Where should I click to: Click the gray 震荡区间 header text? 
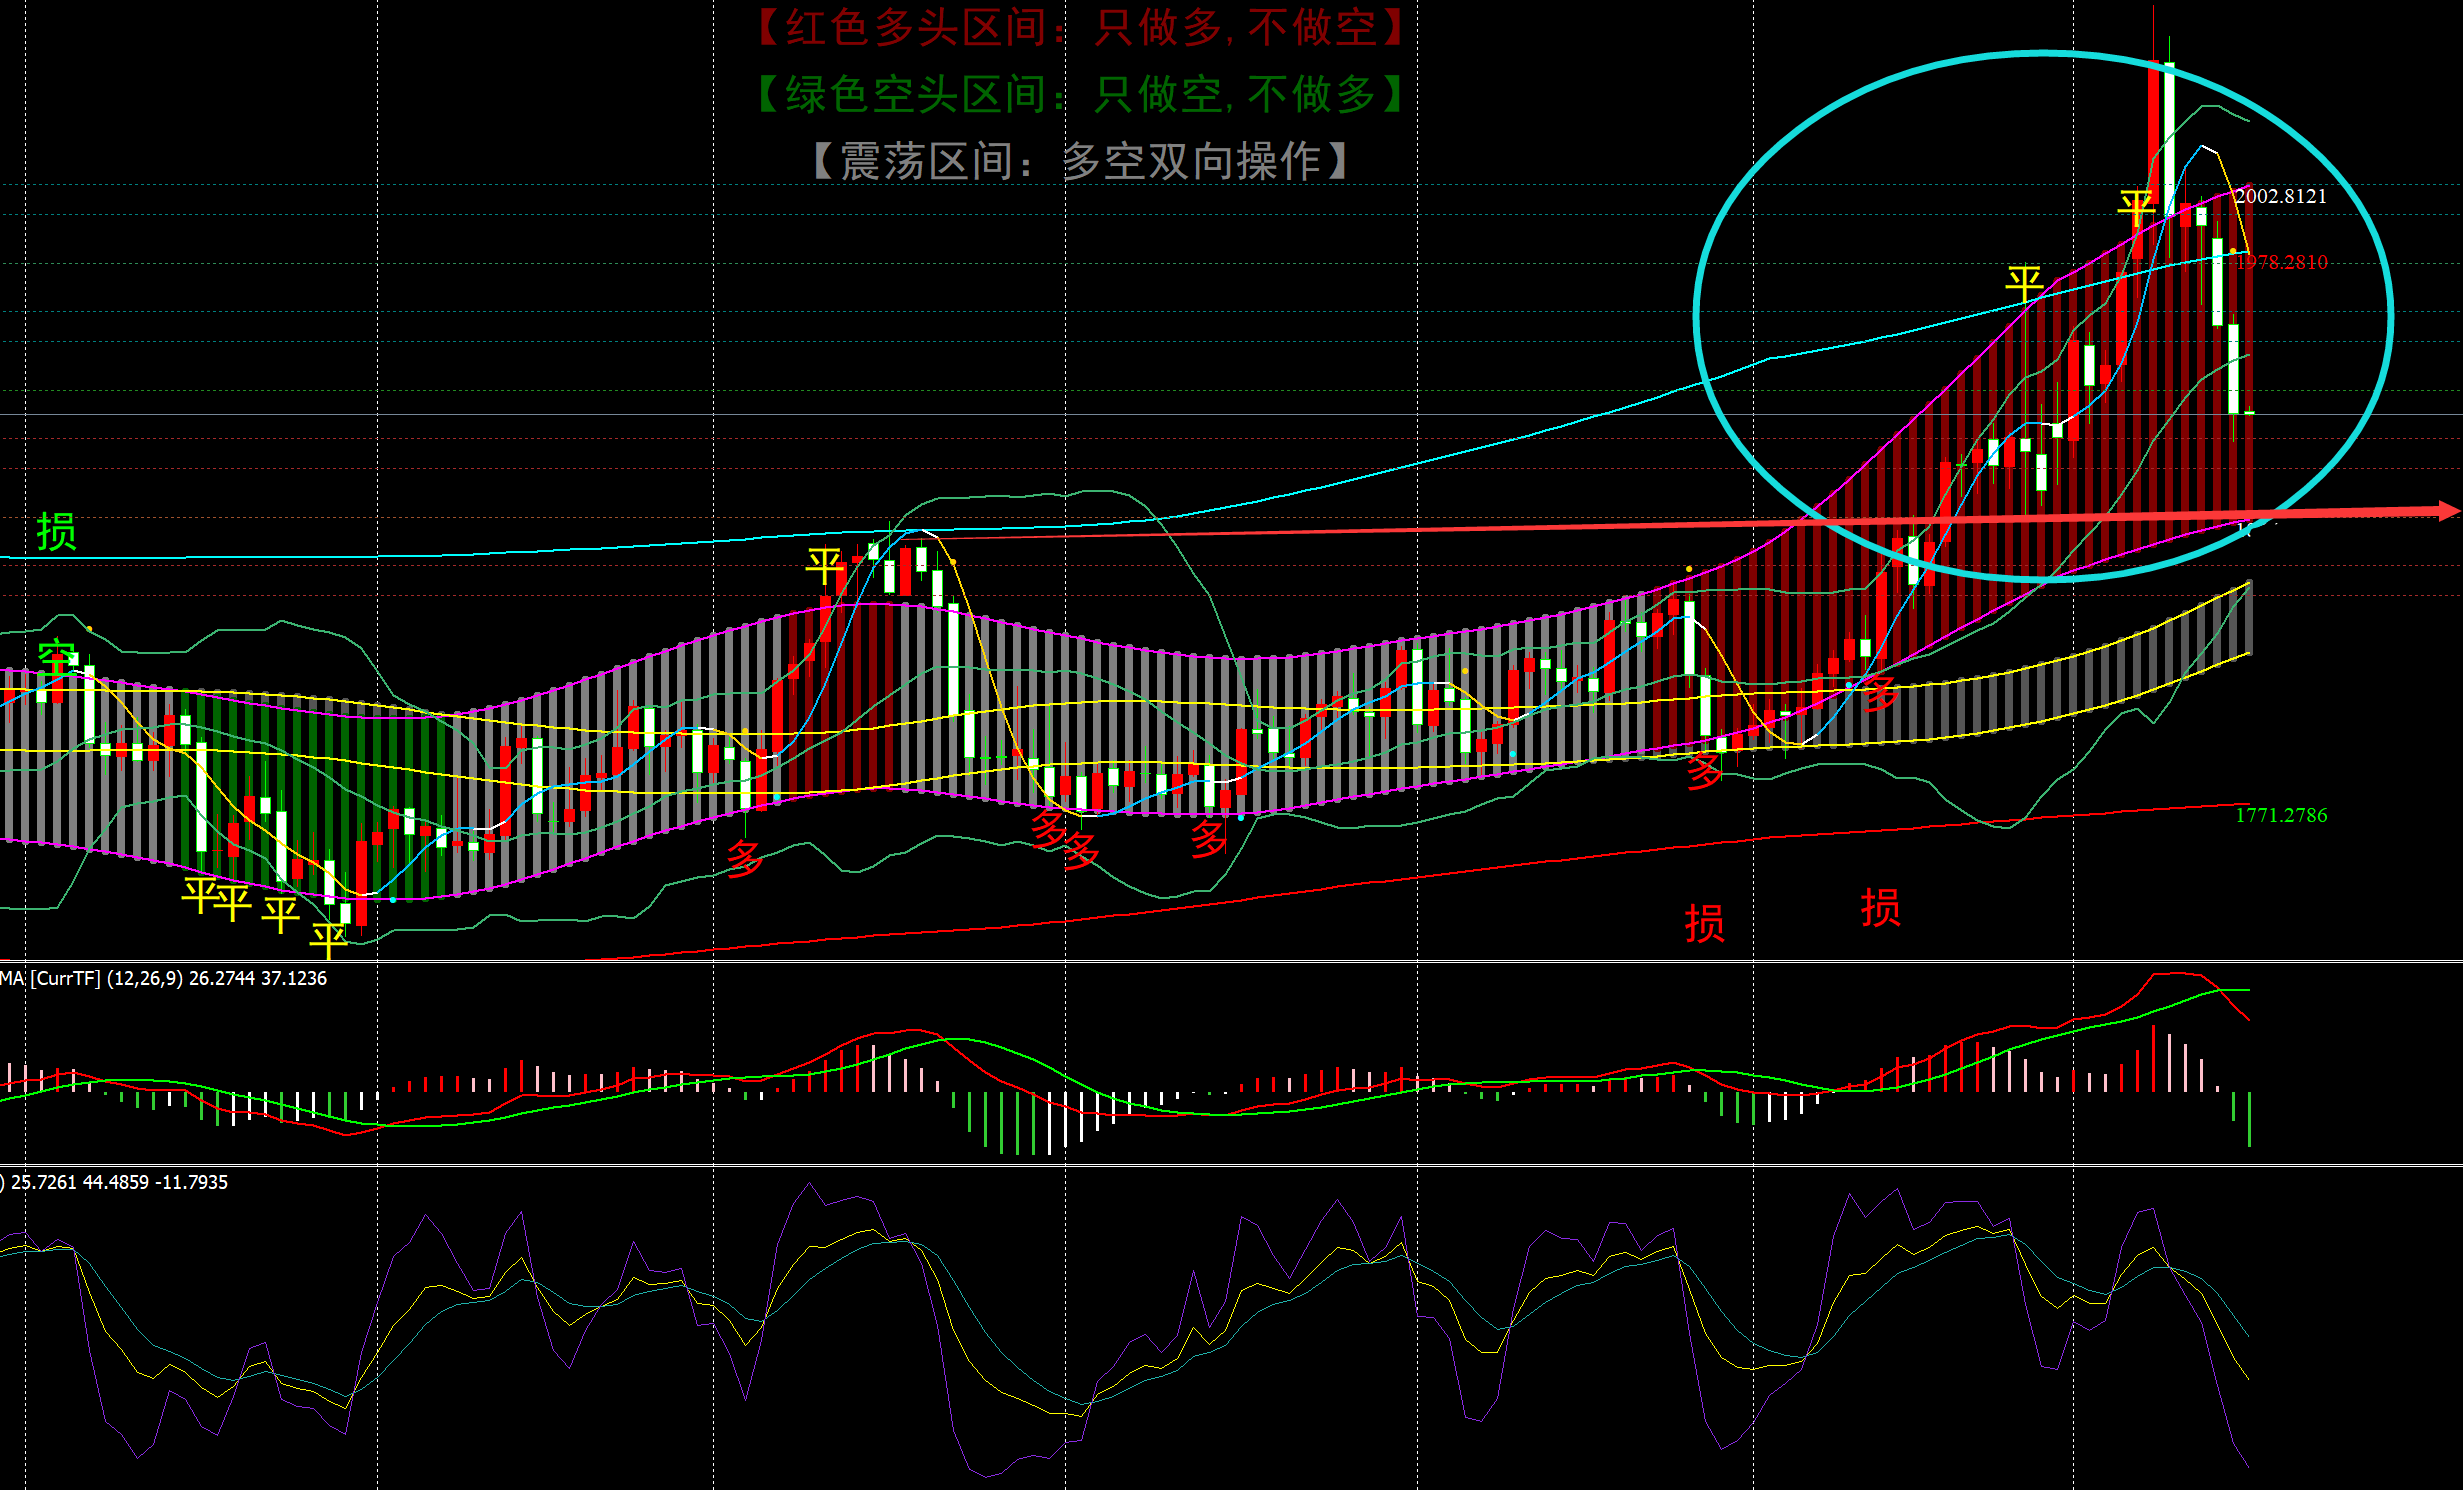coord(1080,161)
